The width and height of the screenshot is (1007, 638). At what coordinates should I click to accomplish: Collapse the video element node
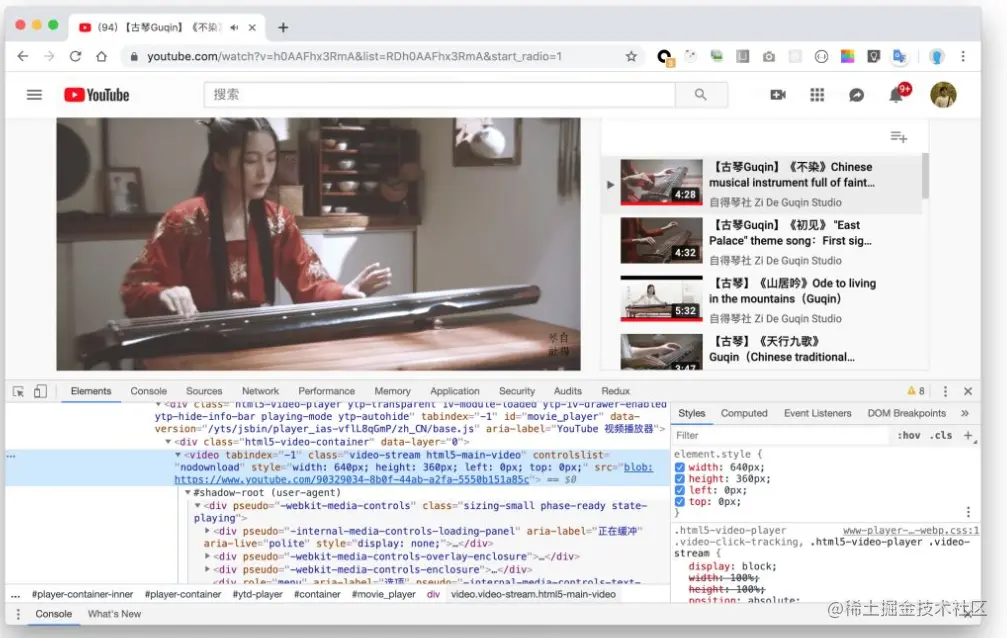[178, 455]
